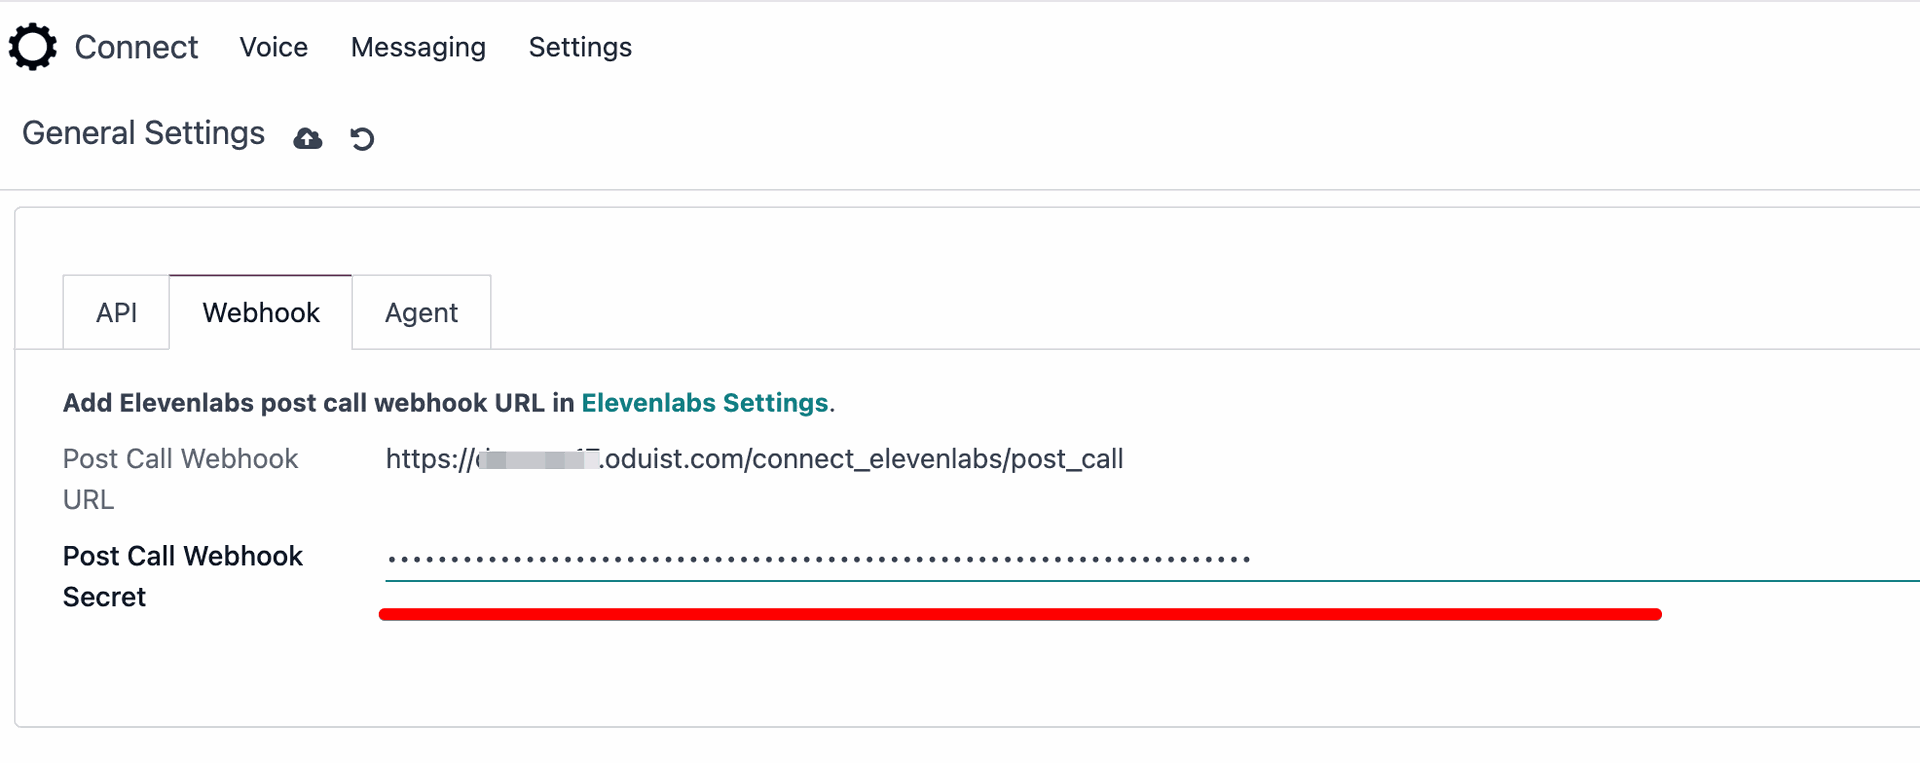1920x763 pixels.
Task: Click the Post Call Webhook URL label
Action: point(181,478)
